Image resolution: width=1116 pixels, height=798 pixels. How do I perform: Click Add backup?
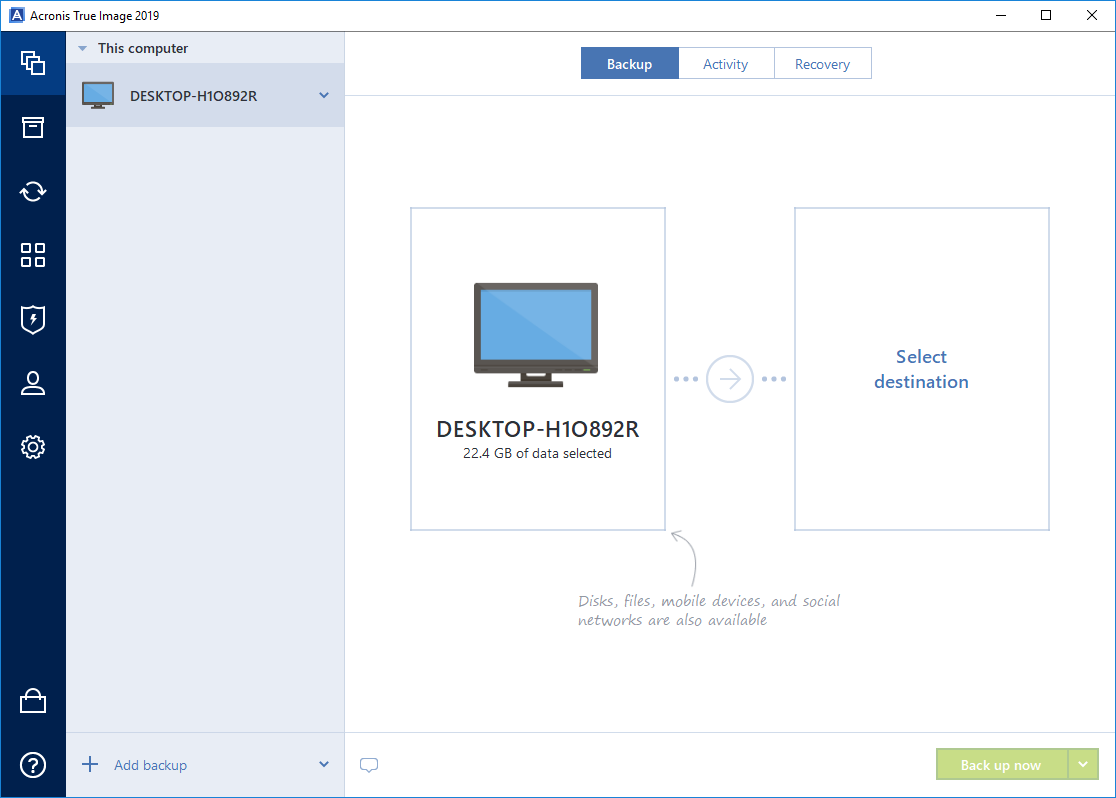click(150, 765)
